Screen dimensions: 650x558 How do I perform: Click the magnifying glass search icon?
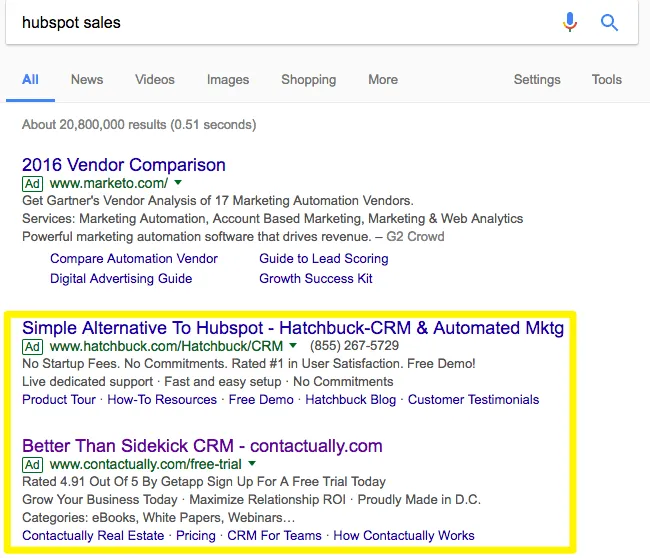coord(609,22)
